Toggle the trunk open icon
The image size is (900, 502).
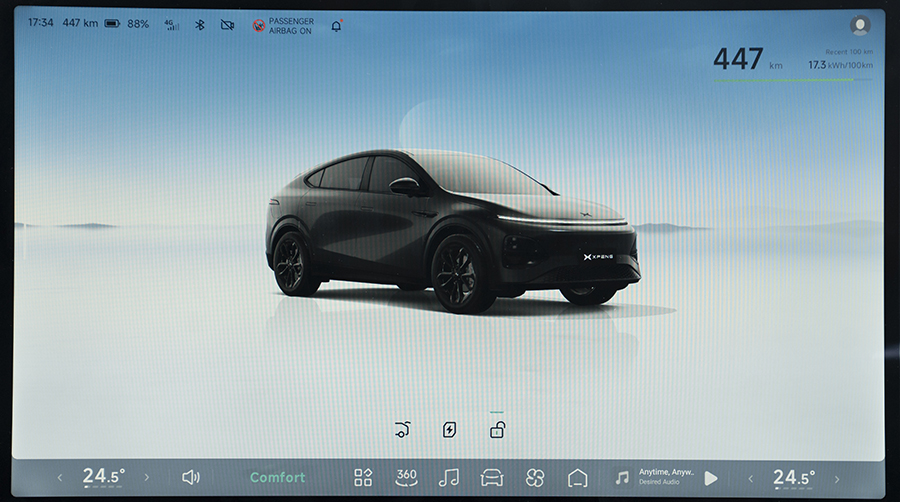tap(403, 430)
